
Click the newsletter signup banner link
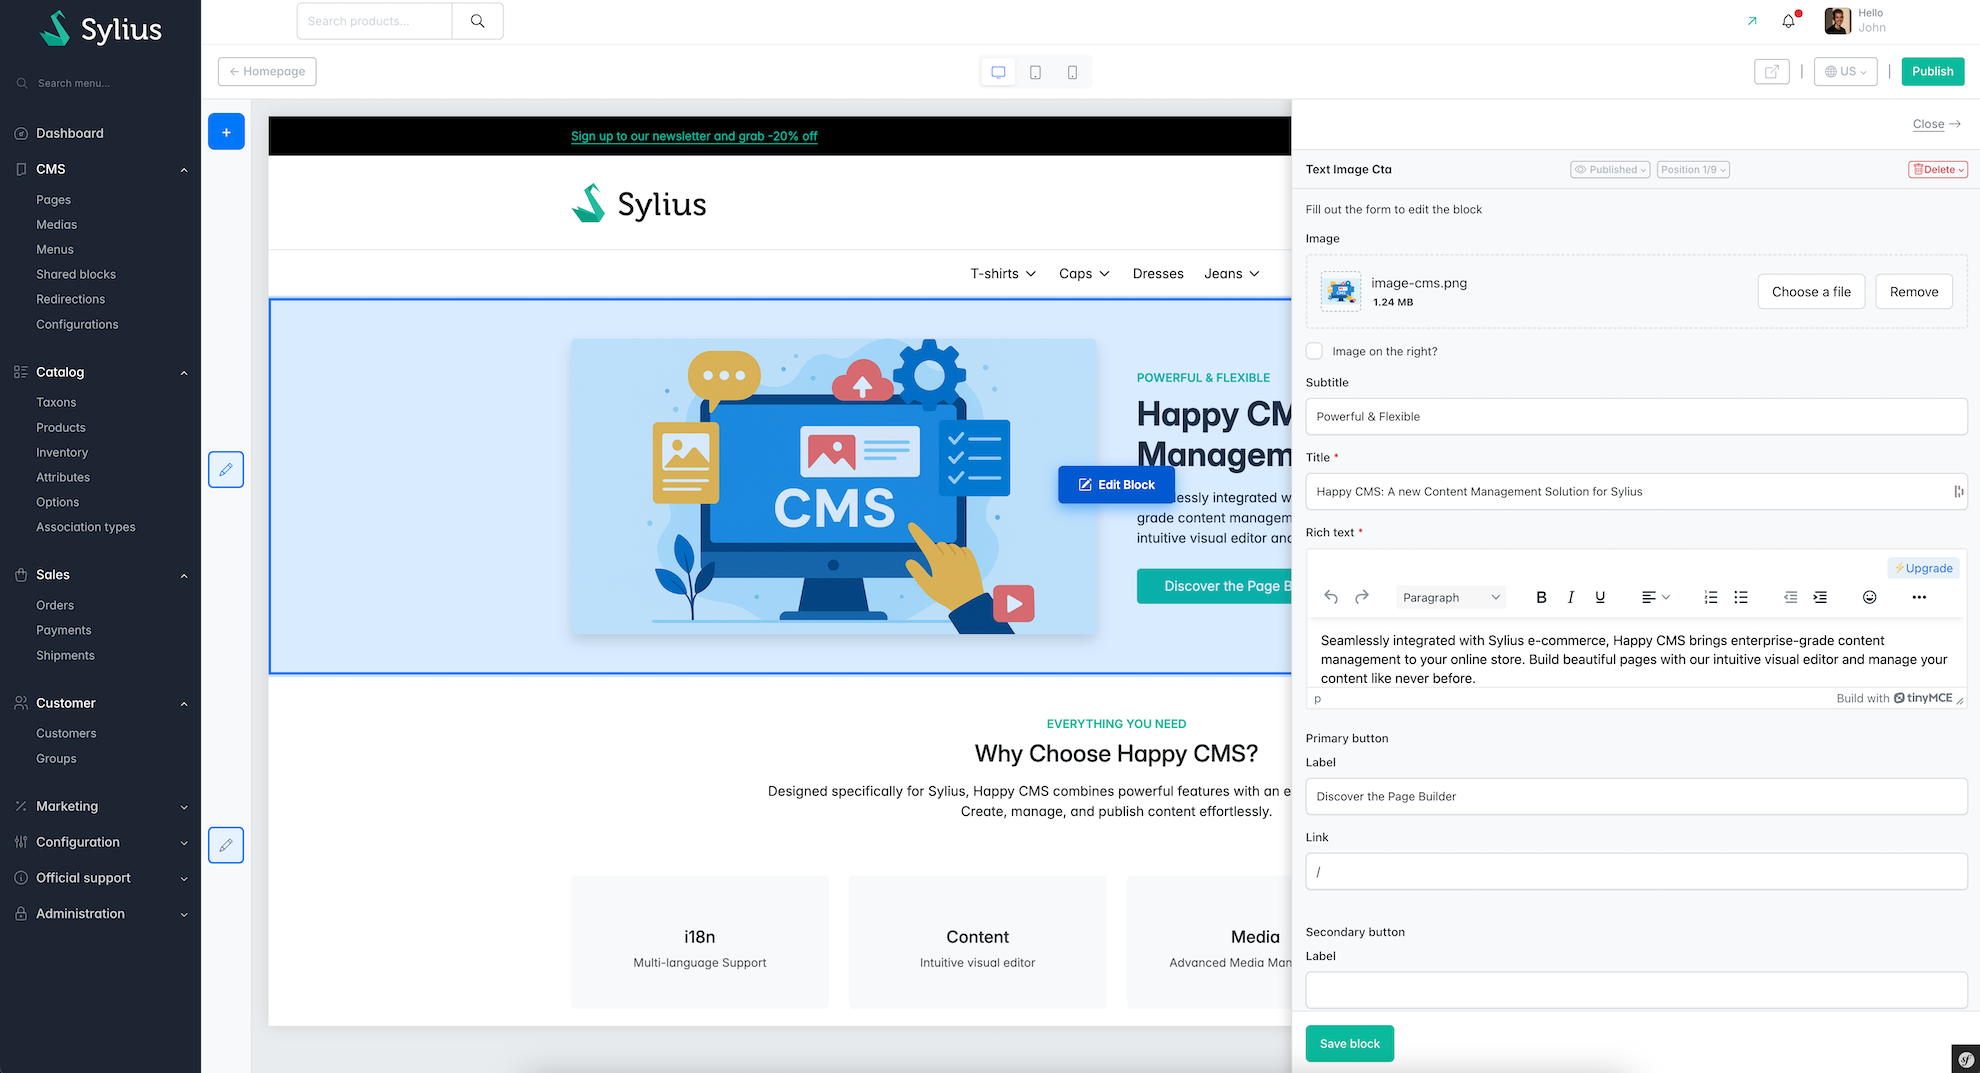[694, 136]
